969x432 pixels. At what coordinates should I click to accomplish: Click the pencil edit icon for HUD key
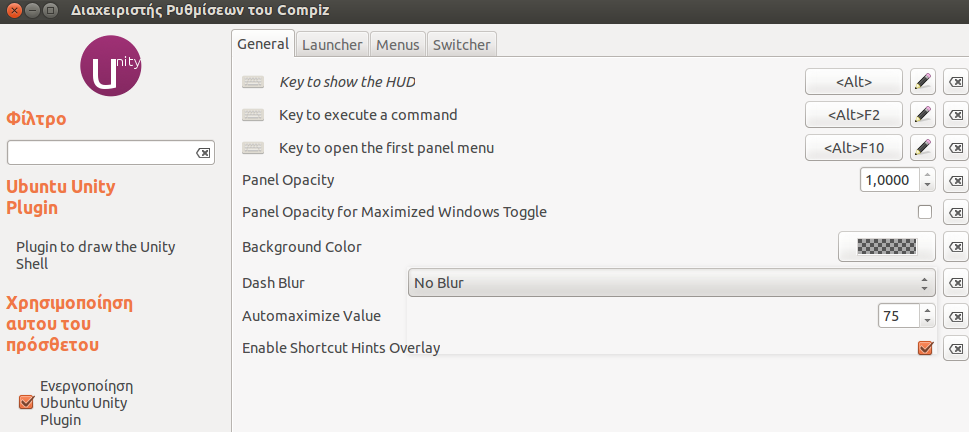point(922,82)
